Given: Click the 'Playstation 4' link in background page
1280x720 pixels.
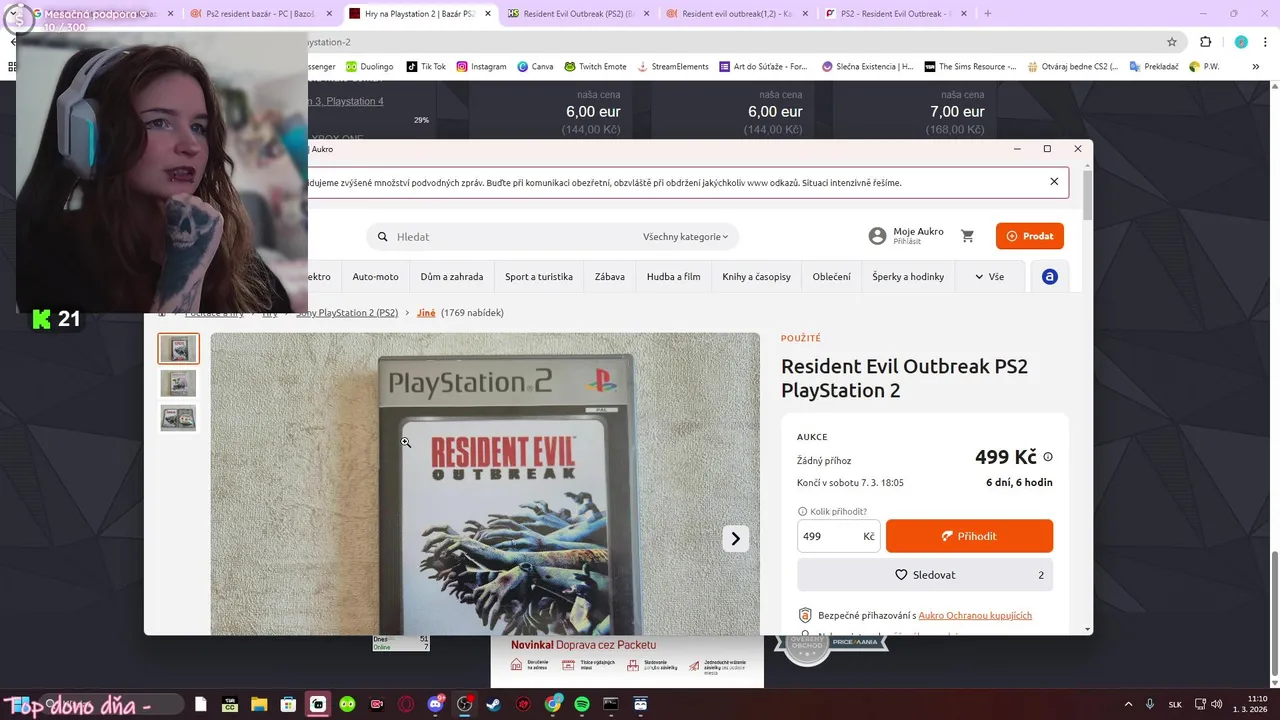Looking at the screenshot, I should click(355, 101).
